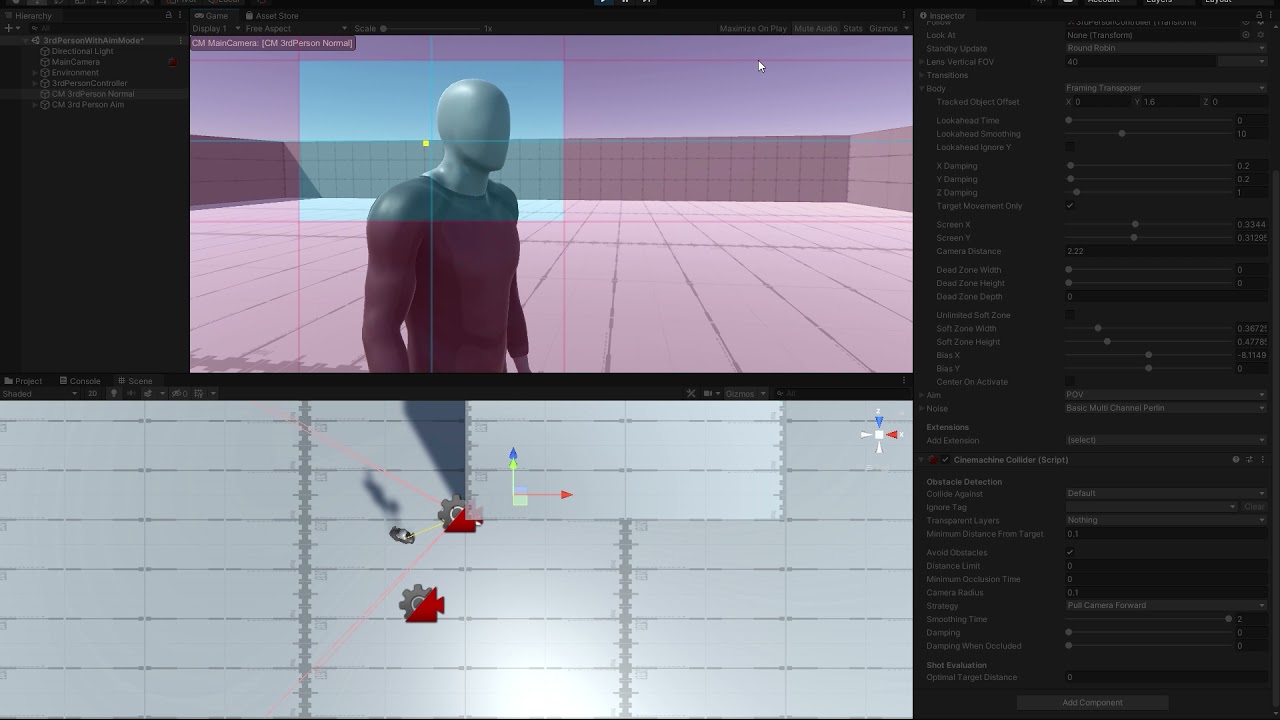Enable the Center On Activate checkbox

click(1071, 381)
